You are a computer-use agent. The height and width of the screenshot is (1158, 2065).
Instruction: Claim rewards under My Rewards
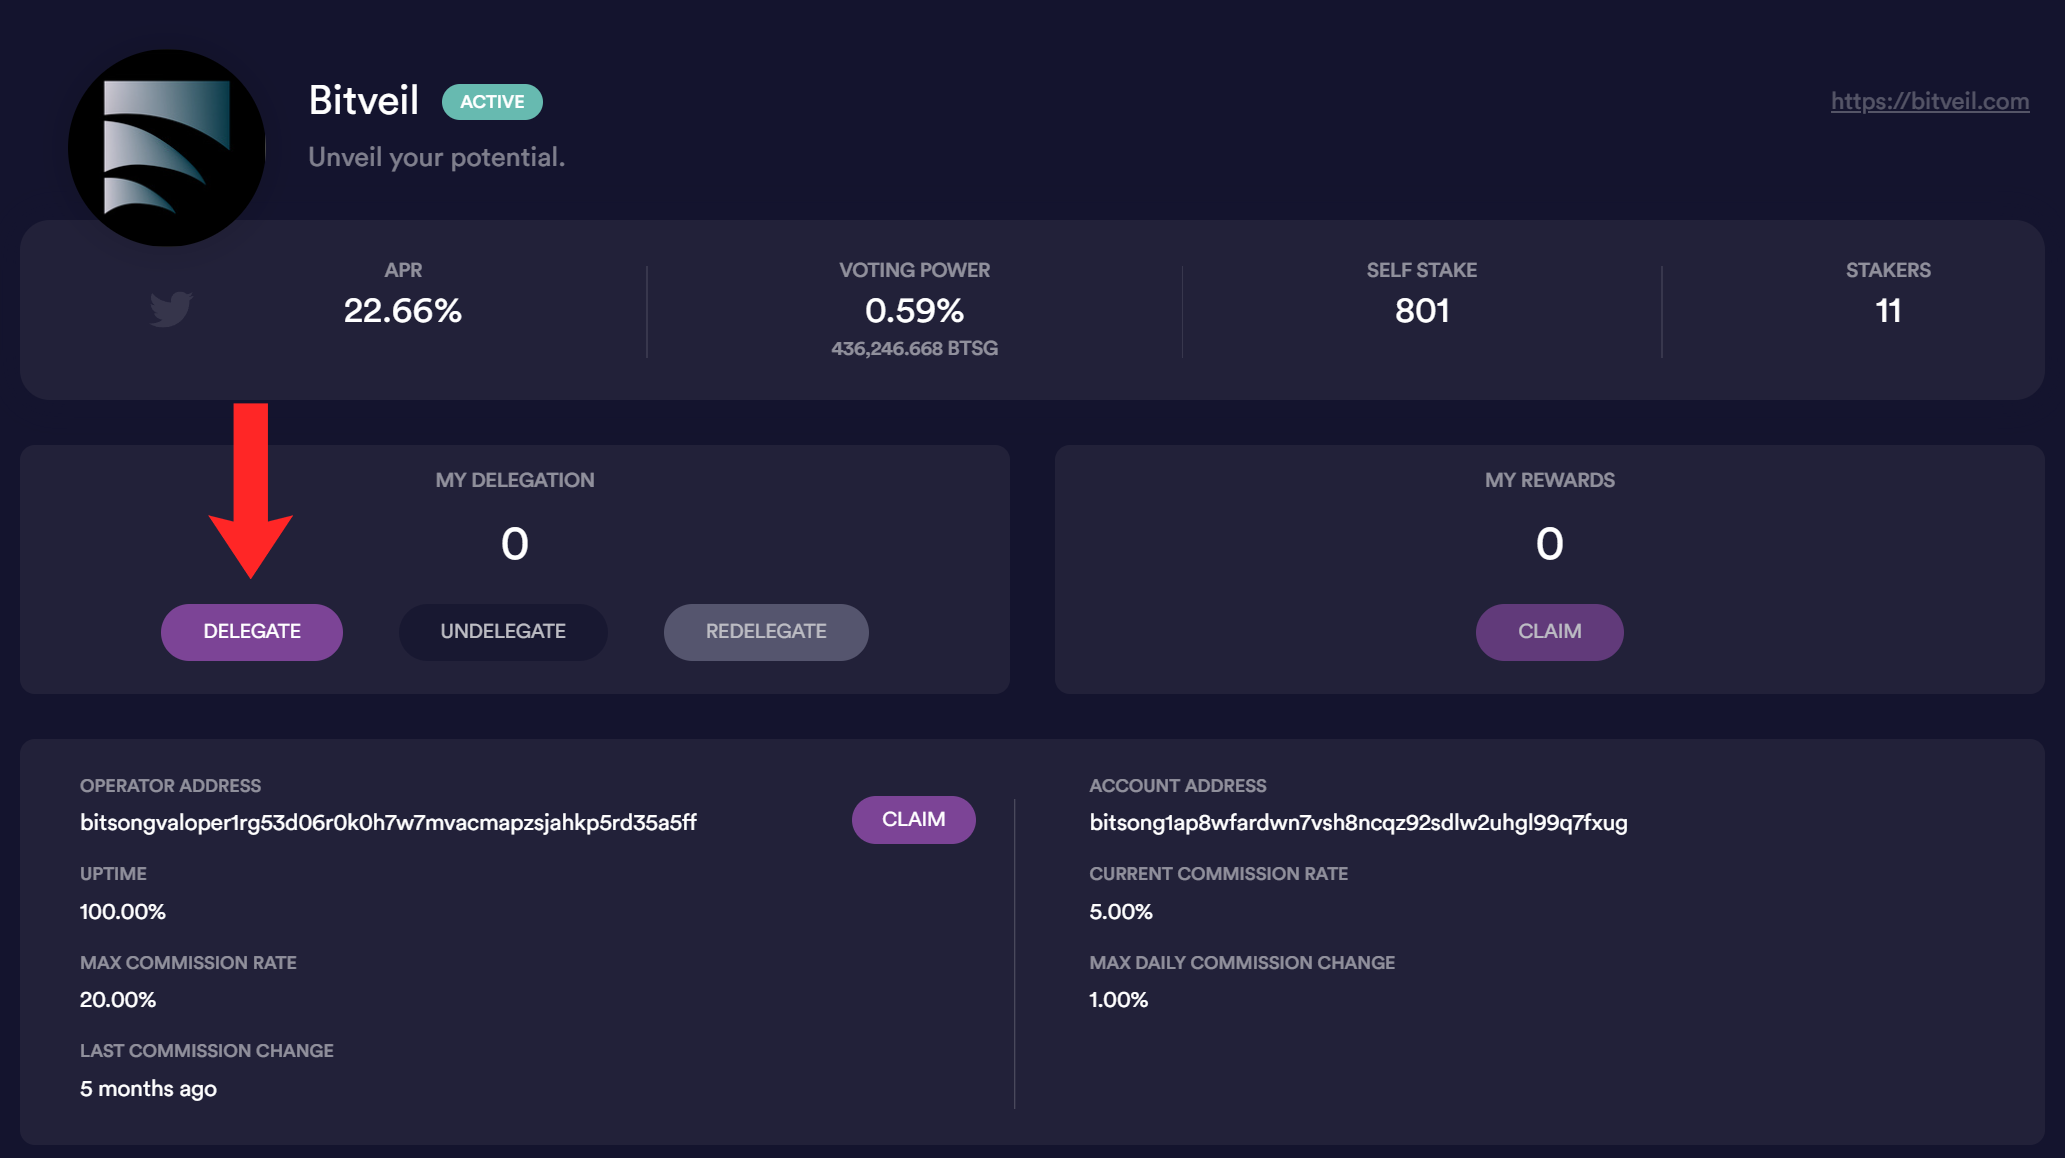pos(1549,632)
